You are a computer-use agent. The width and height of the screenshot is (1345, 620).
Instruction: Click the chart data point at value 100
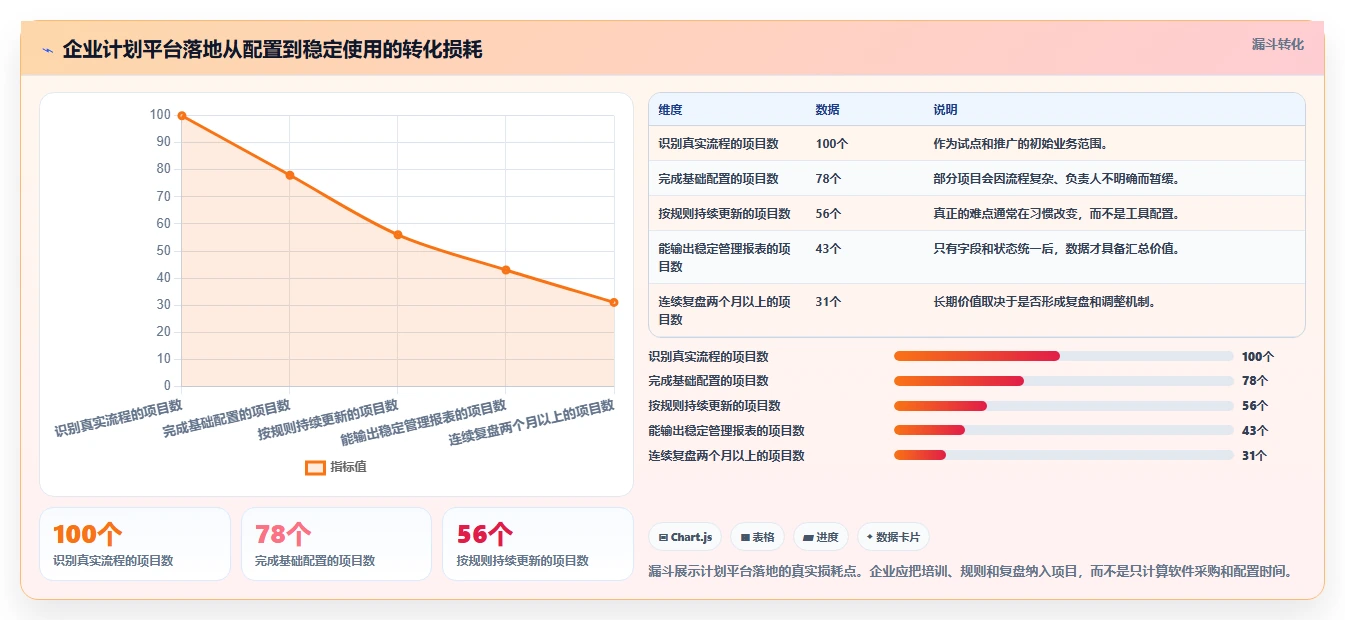pos(182,115)
